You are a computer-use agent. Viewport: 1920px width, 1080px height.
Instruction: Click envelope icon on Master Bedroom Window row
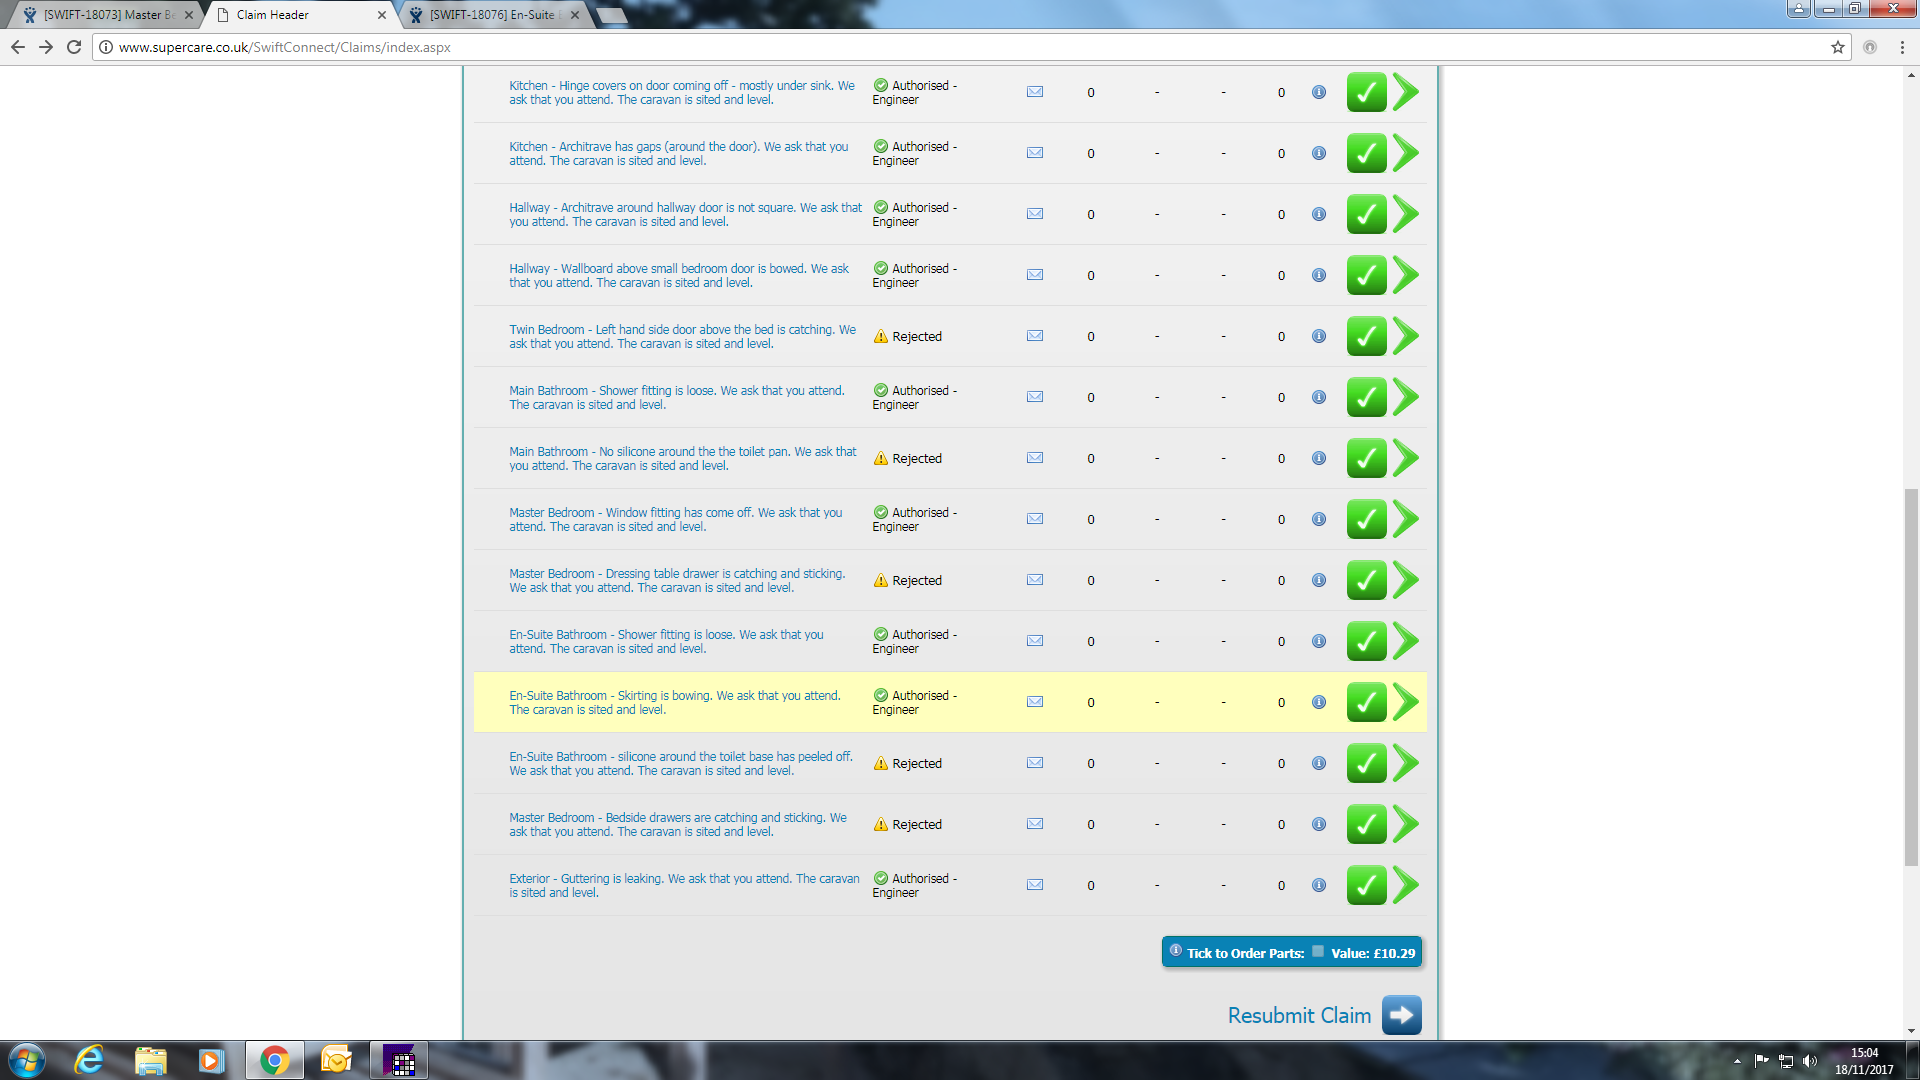pyautogui.click(x=1035, y=519)
